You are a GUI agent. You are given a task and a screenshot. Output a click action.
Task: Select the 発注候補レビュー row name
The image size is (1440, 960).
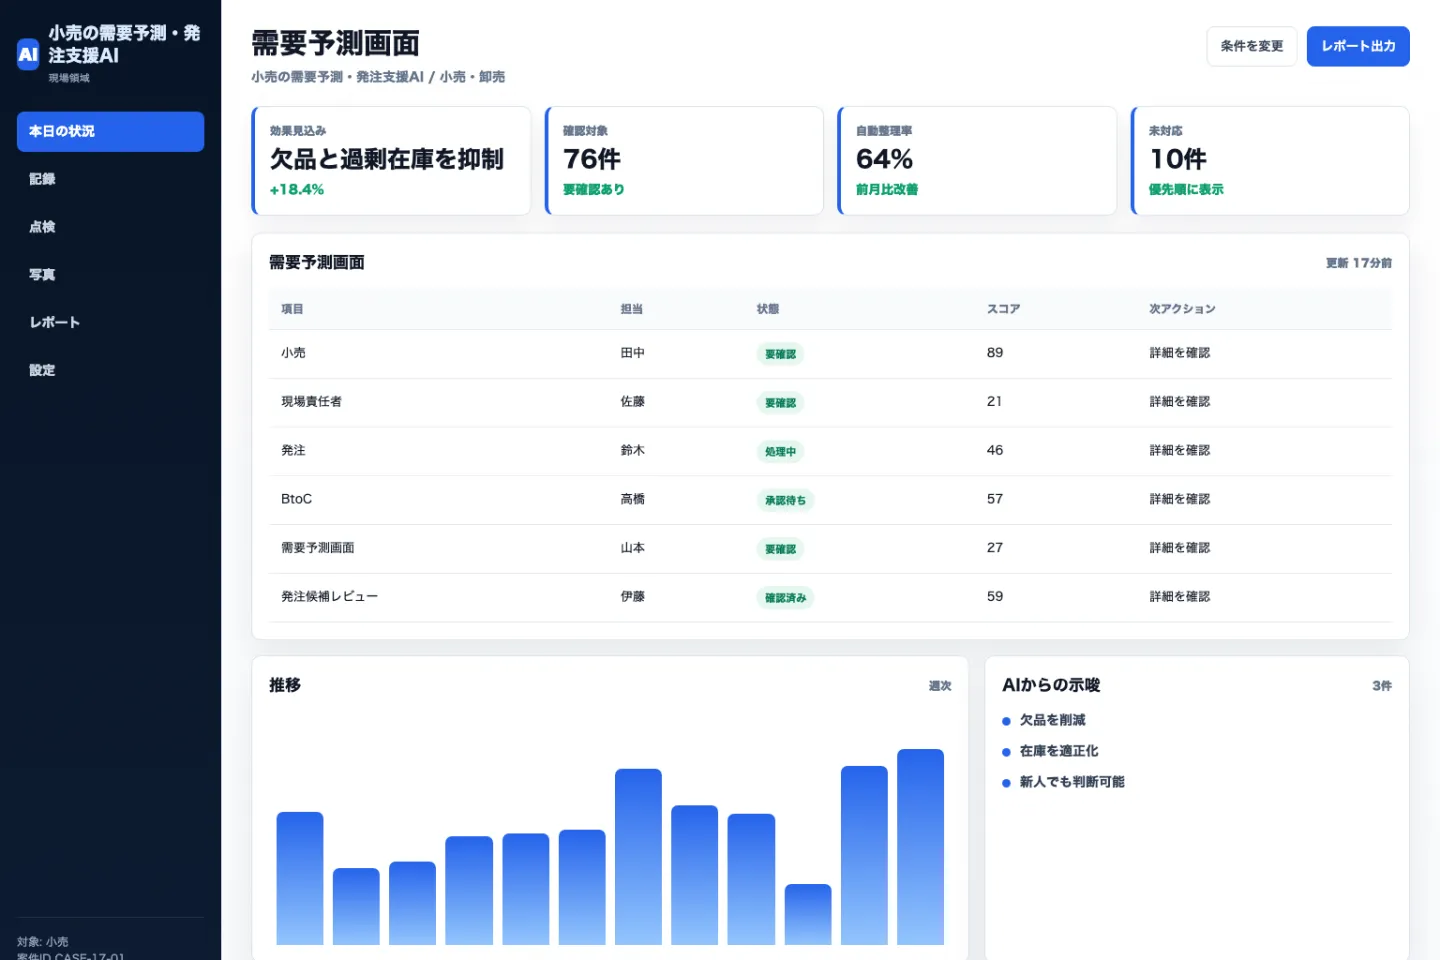click(329, 597)
